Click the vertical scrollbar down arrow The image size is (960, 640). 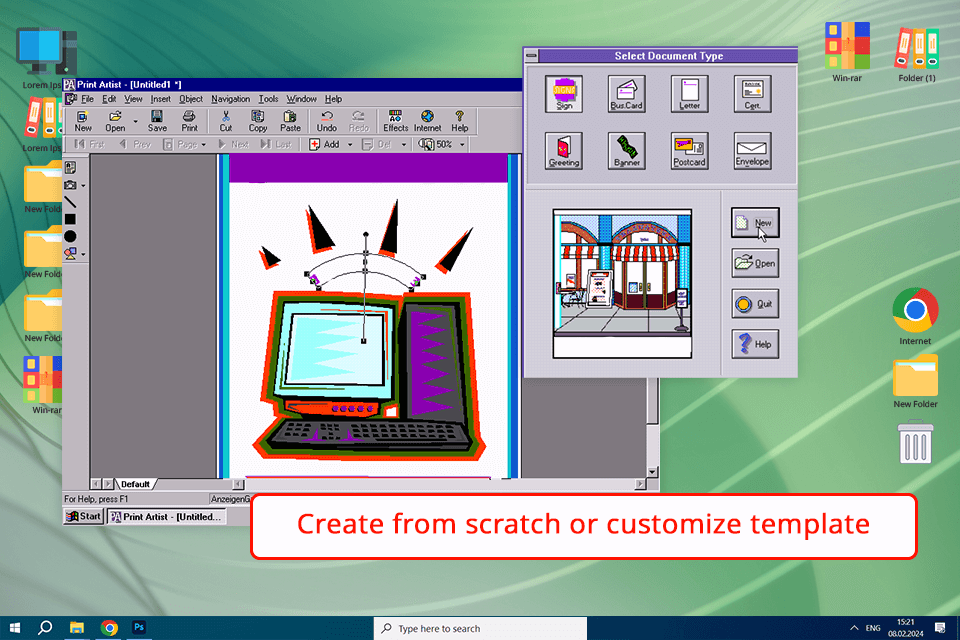click(x=652, y=472)
